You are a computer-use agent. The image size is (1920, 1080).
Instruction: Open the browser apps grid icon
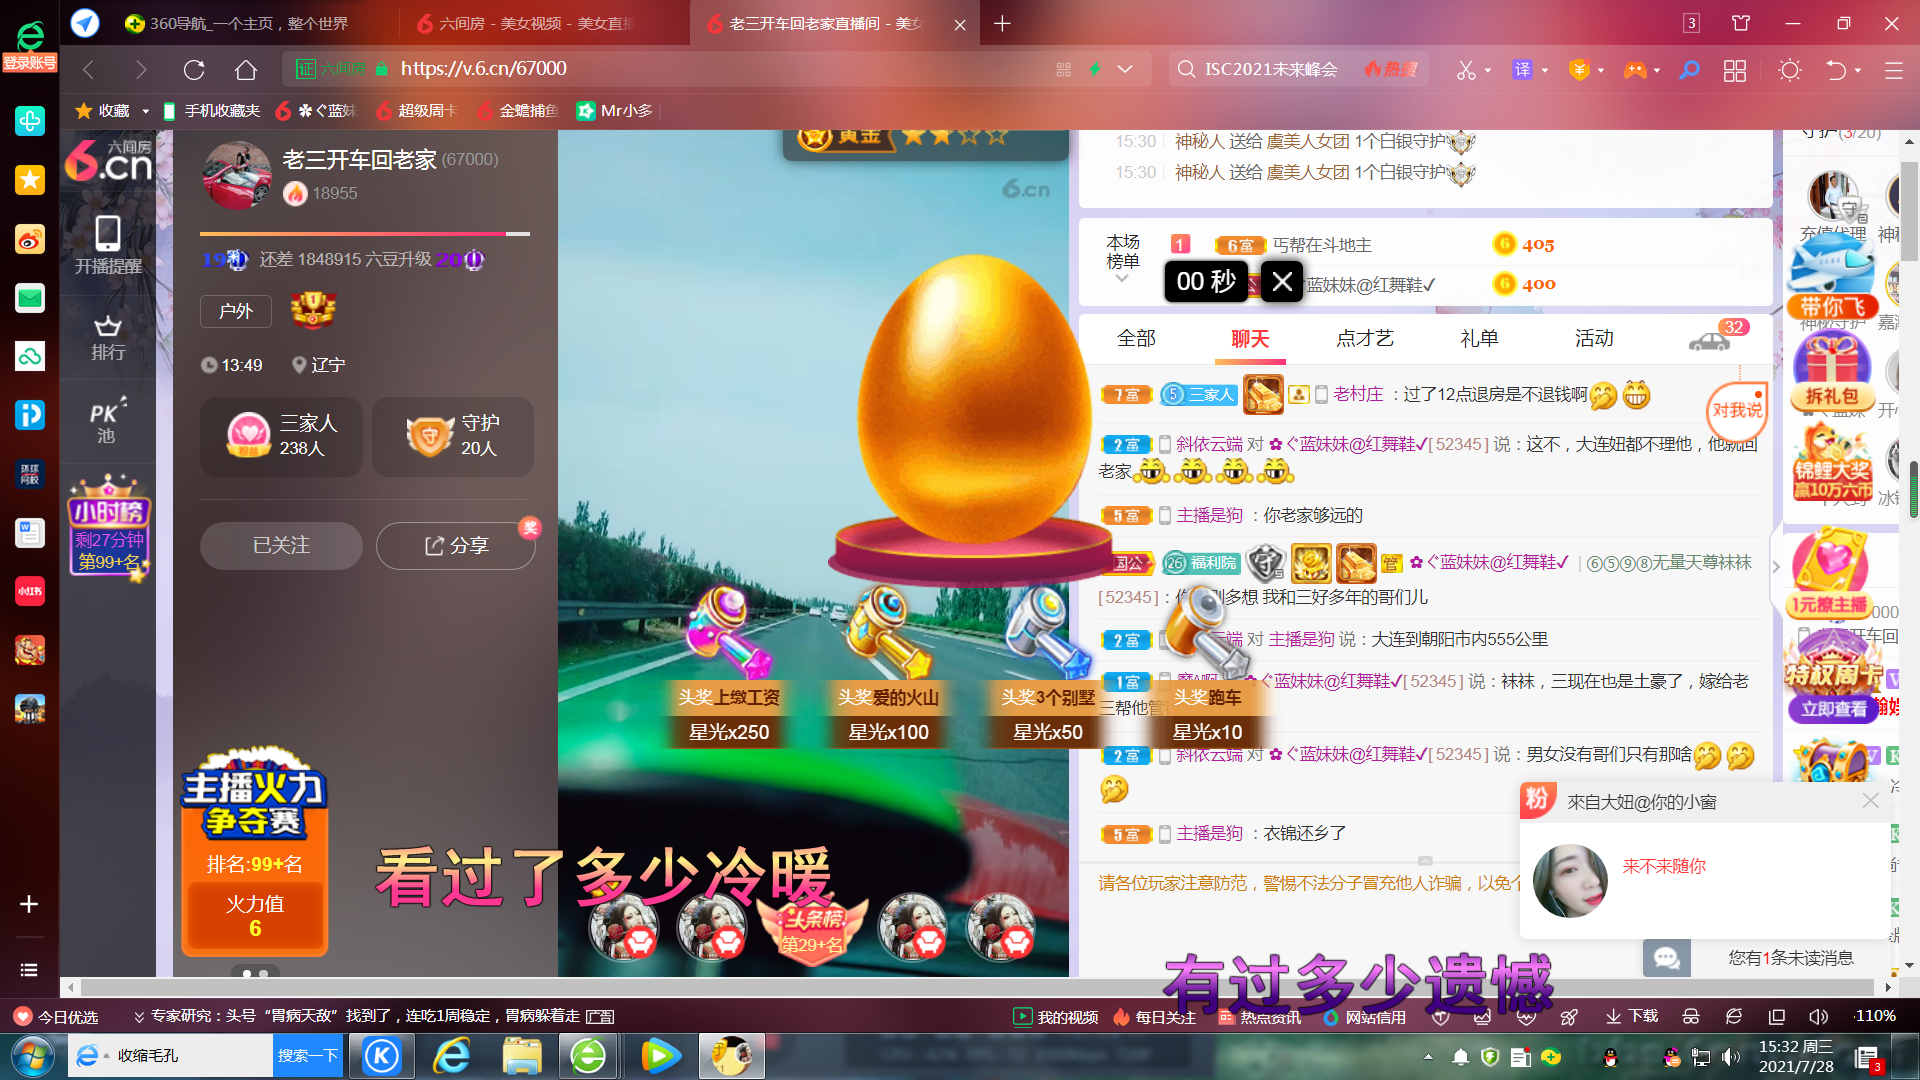(1735, 70)
